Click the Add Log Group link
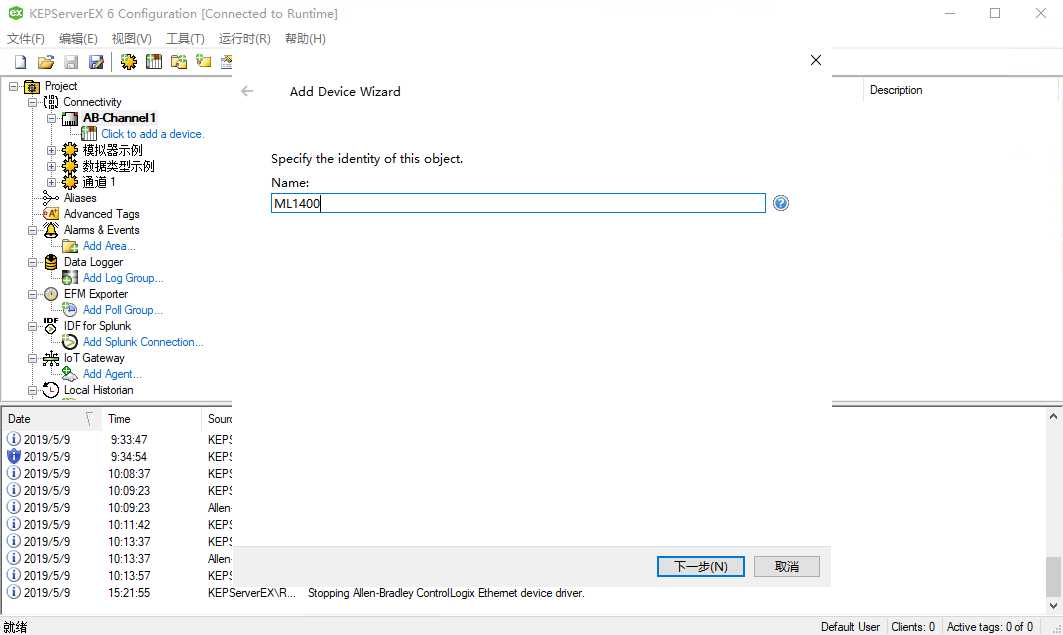Image resolution: width=1063 pixels, height=635 pixels. click(123, 278)
